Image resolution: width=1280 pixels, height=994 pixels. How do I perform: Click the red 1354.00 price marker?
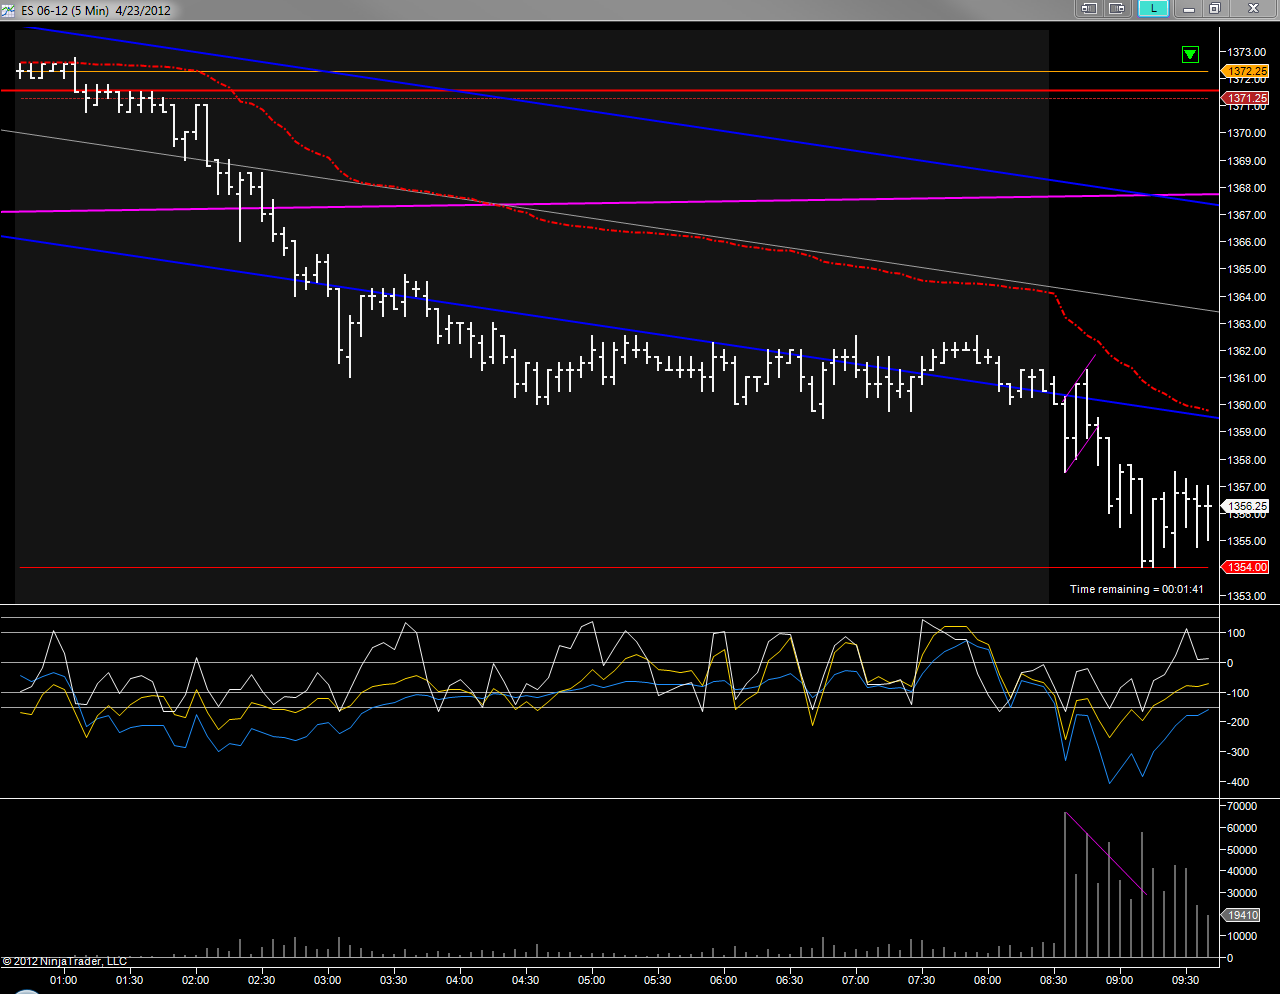click(x=1246, y=567)
